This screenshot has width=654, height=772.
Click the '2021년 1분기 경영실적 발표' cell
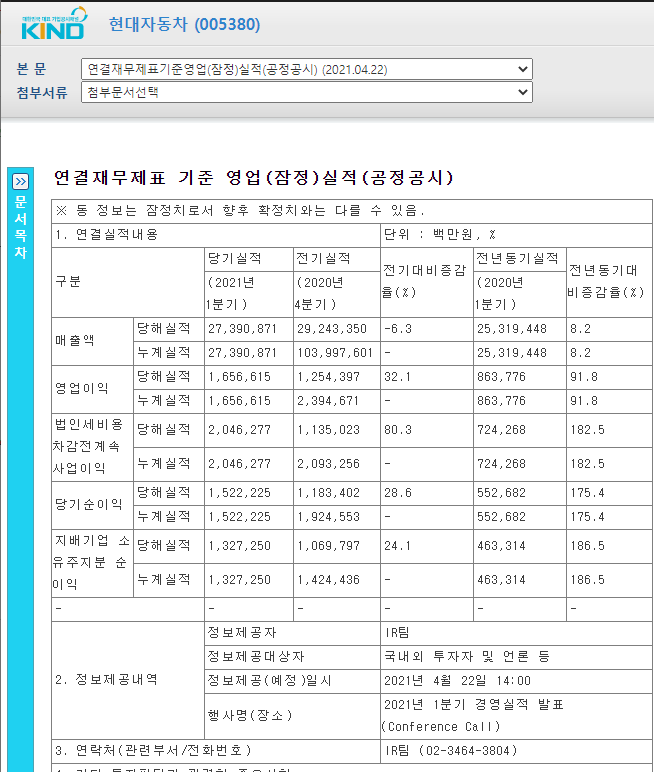516,716
